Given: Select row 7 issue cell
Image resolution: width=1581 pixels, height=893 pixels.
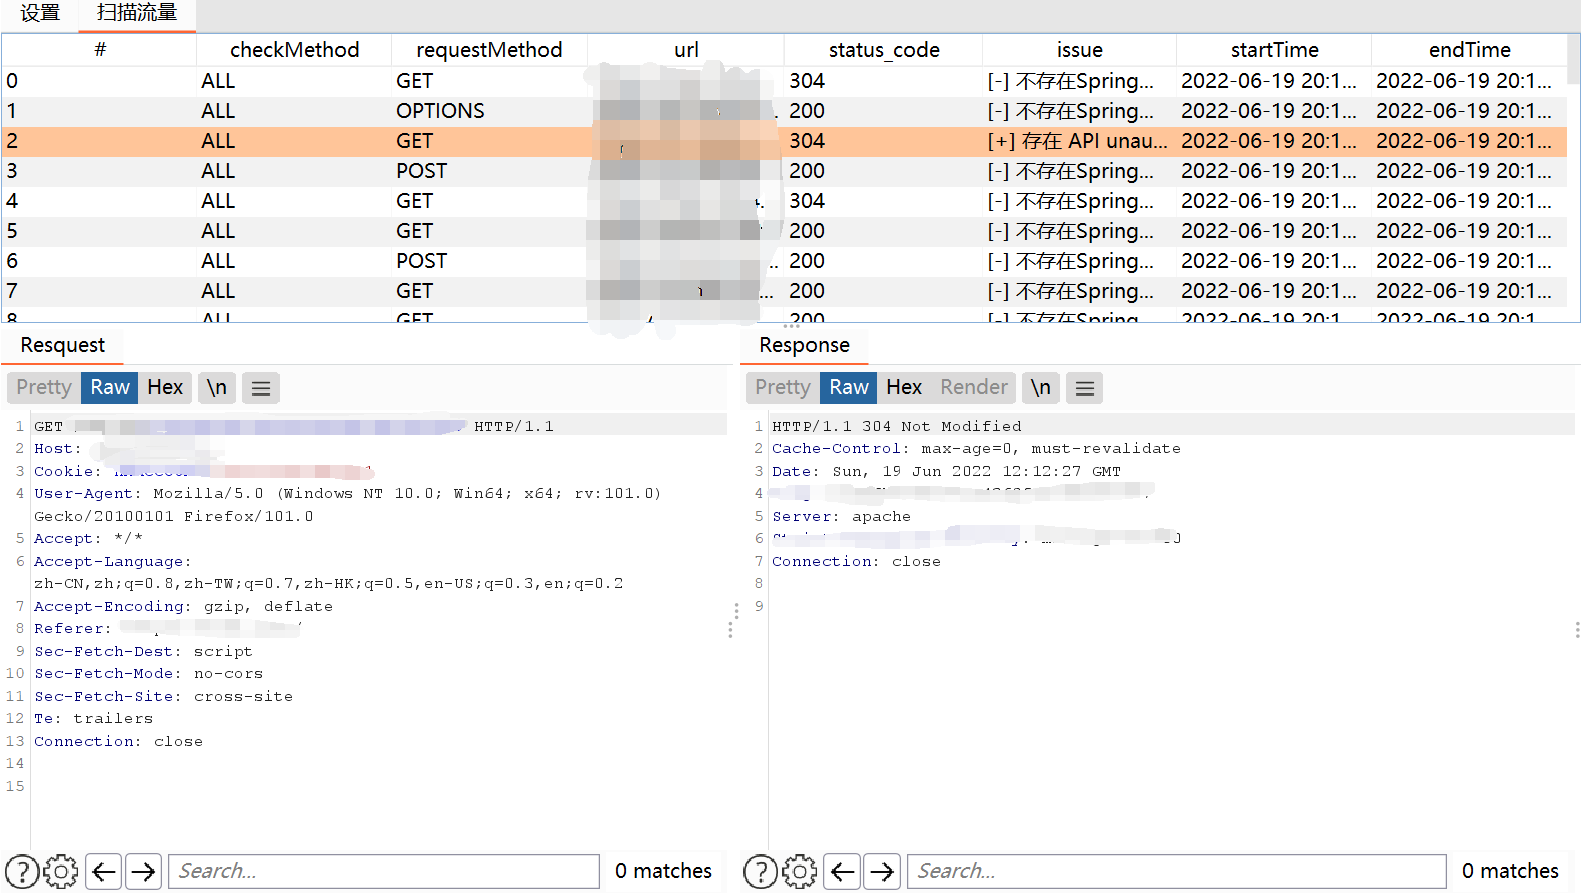Looking at the screenshot, I should pyautogui.click(x=1080, y=291).
